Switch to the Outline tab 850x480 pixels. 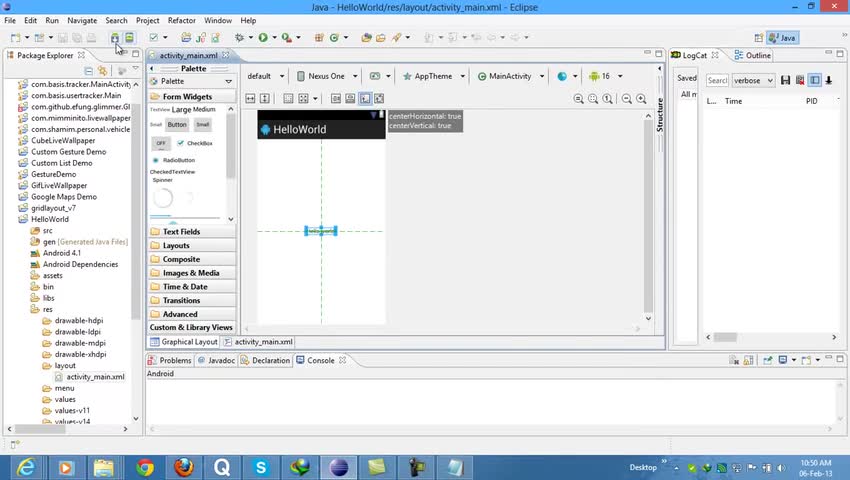coord(752,55)
